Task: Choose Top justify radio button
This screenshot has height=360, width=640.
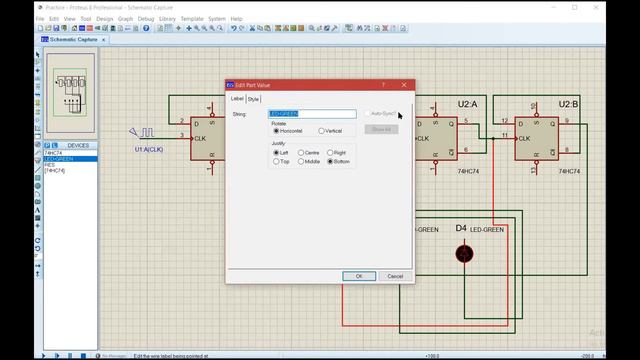Action: [276, 162]
